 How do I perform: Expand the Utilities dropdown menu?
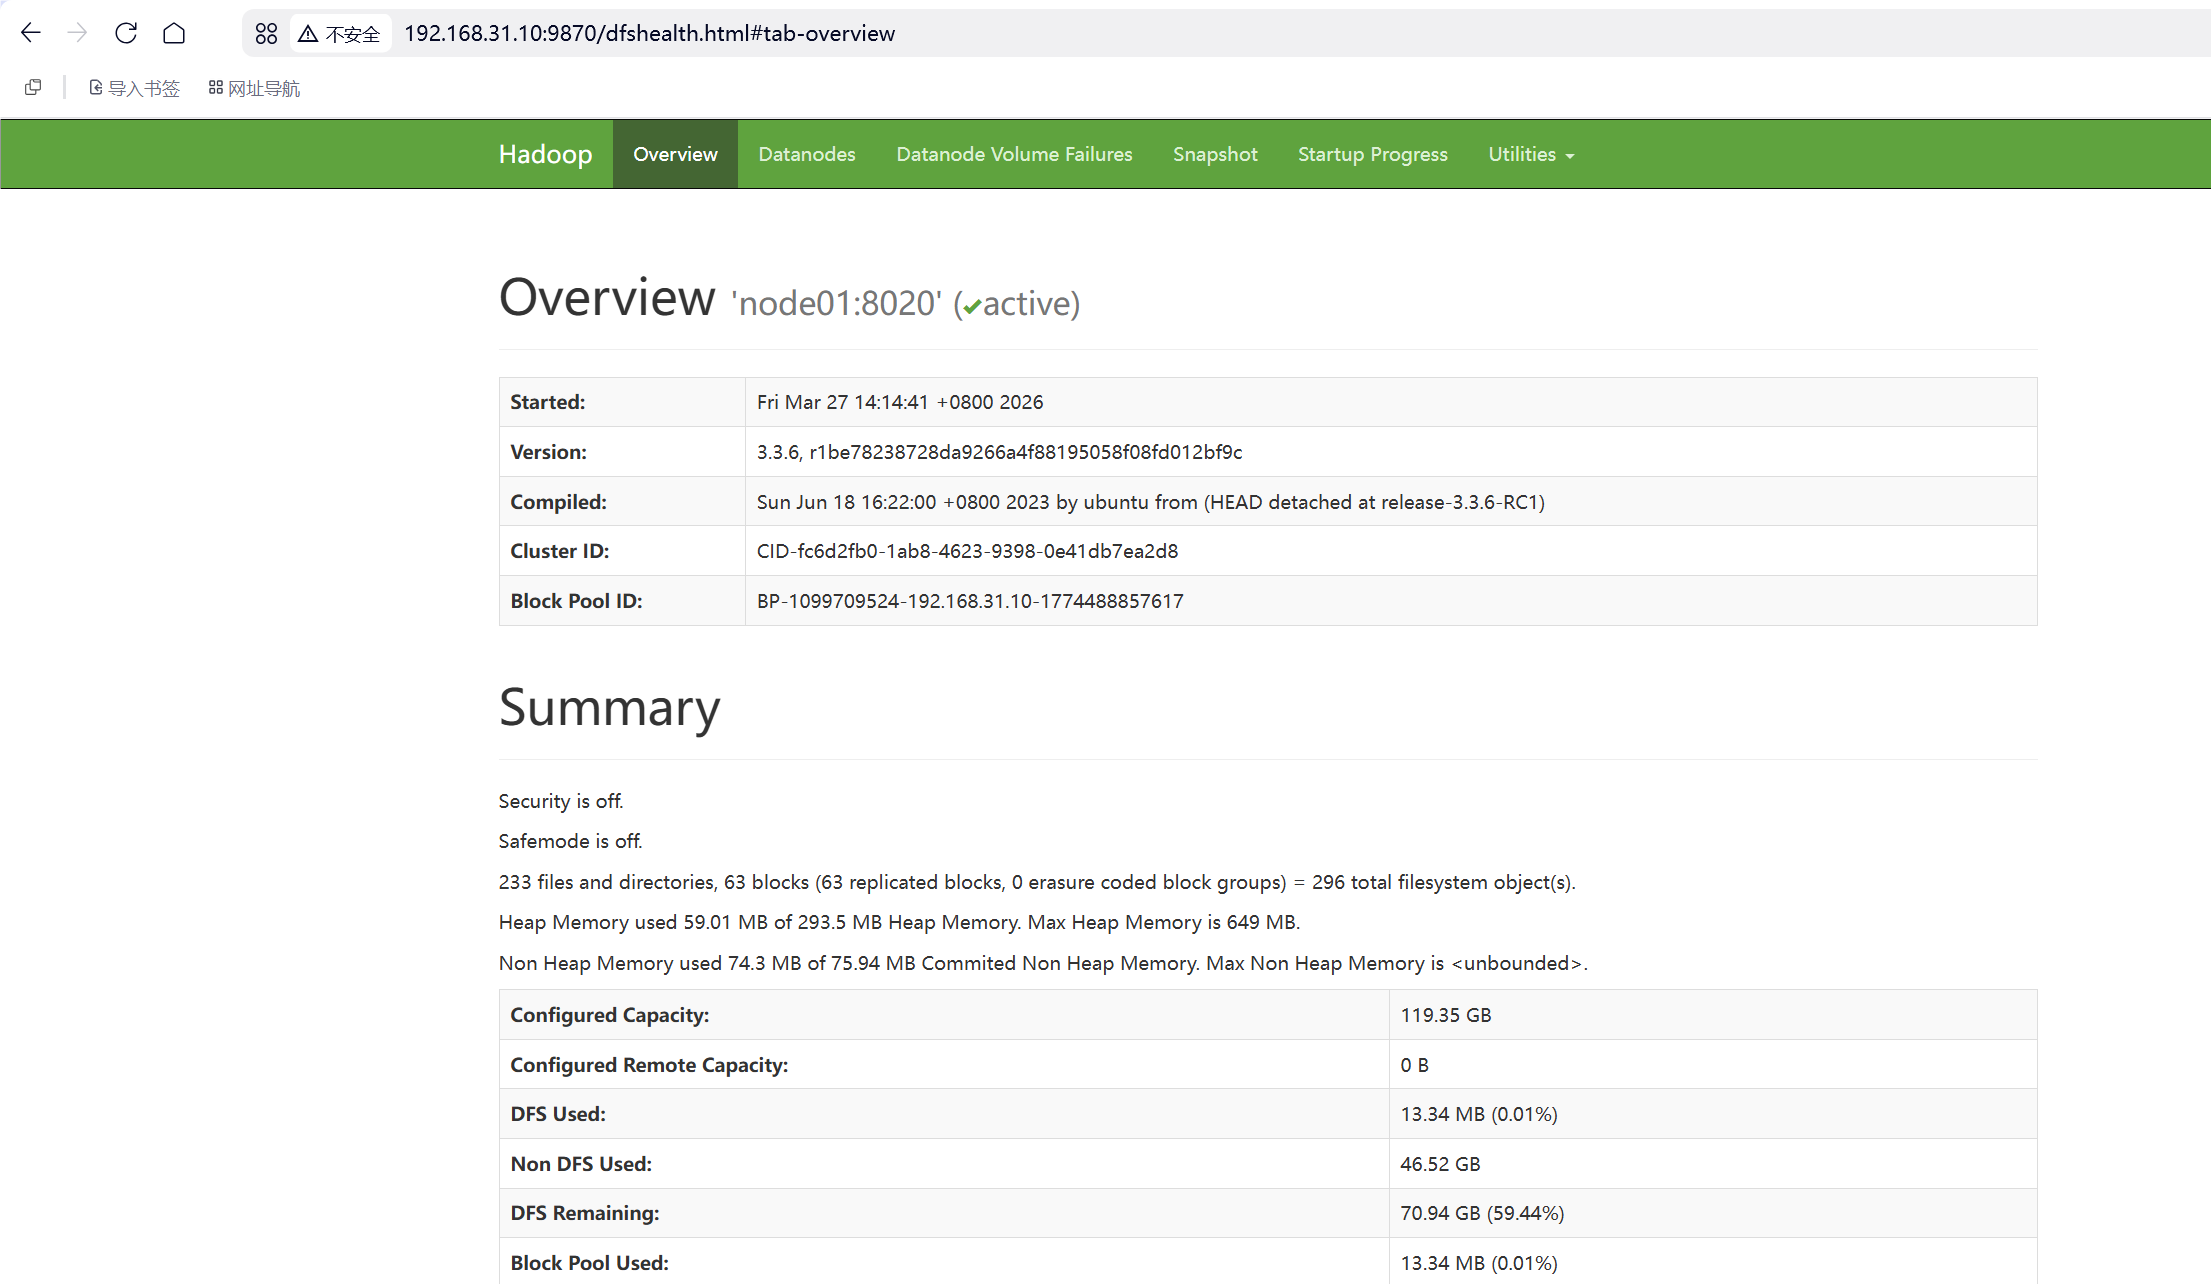point(1530,154)
